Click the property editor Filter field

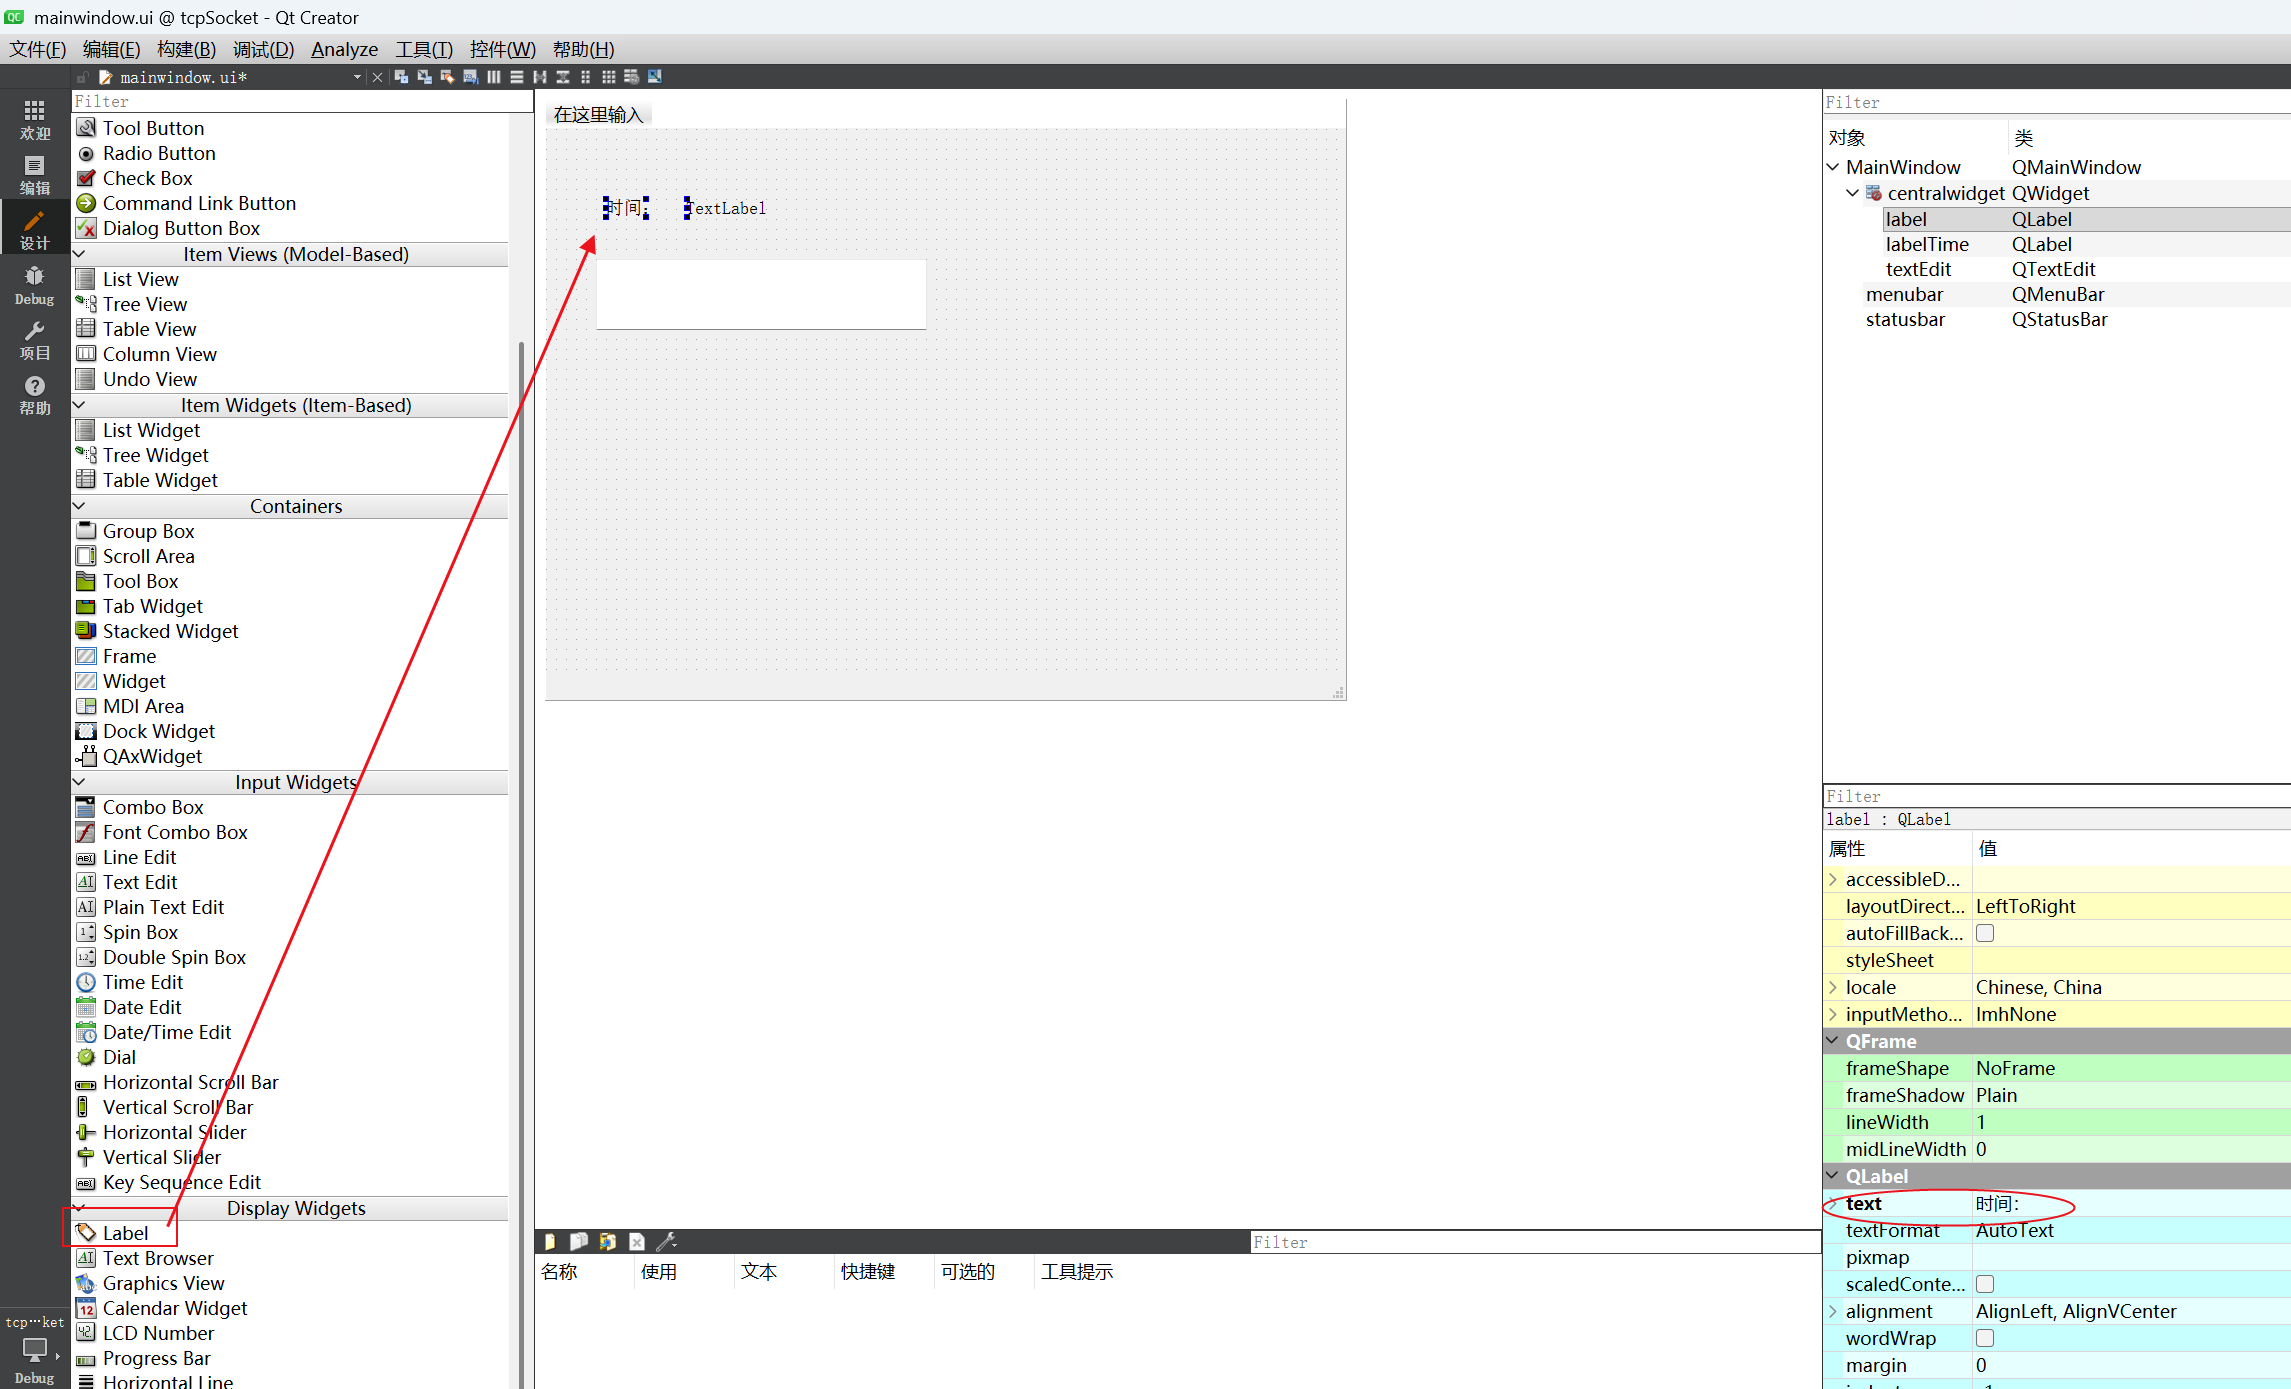pos(2050,796)
